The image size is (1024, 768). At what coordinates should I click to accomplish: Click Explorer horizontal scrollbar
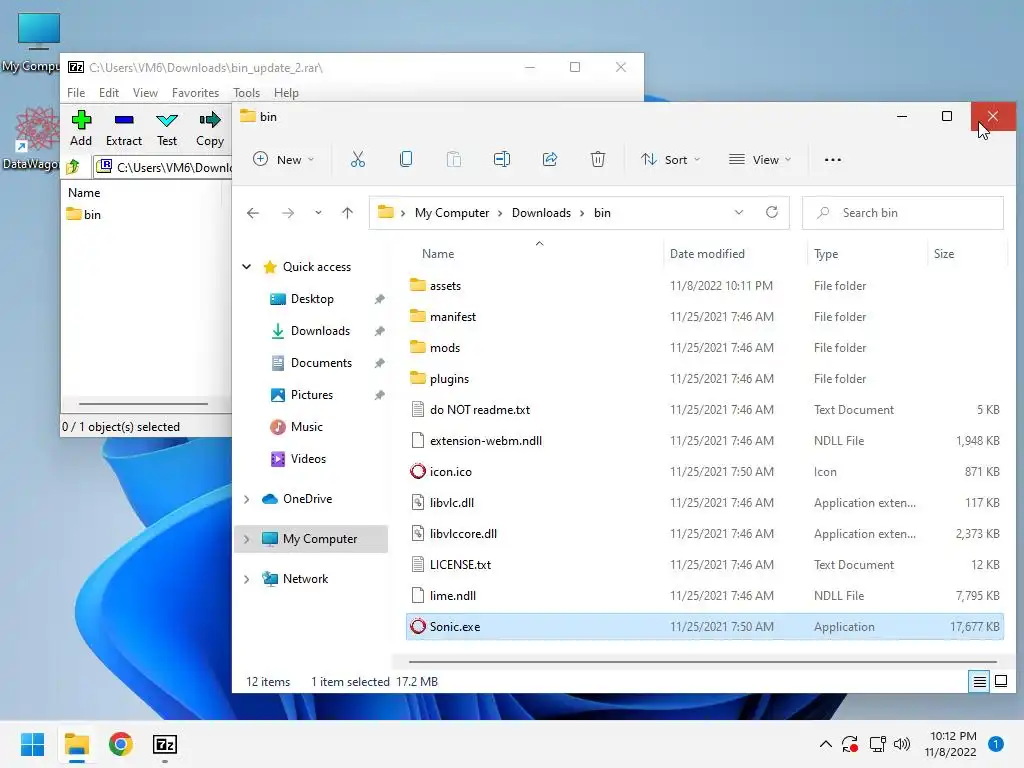[x=702, y=662]
